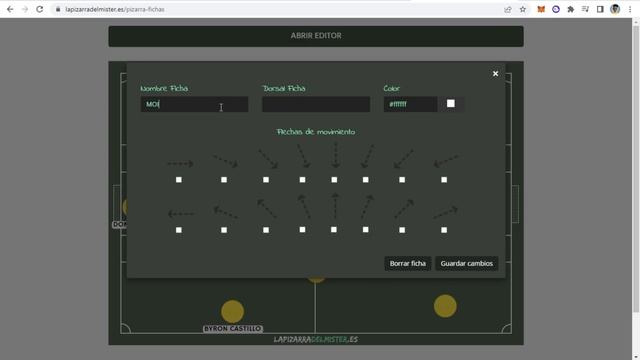Check the left-pointing arrow in bottom row
The height and width of the screenshot is (360, 640).
pos(179,230)
